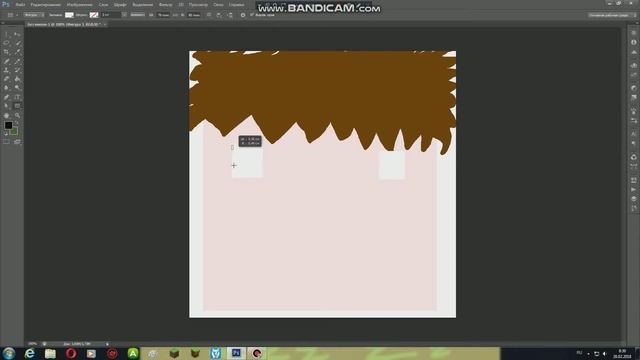The width and height of the screenshot is (640, 360).
Task: Open the Фигура tool mode dropdown
Action: pyautogui.click(x=34, y=15)
